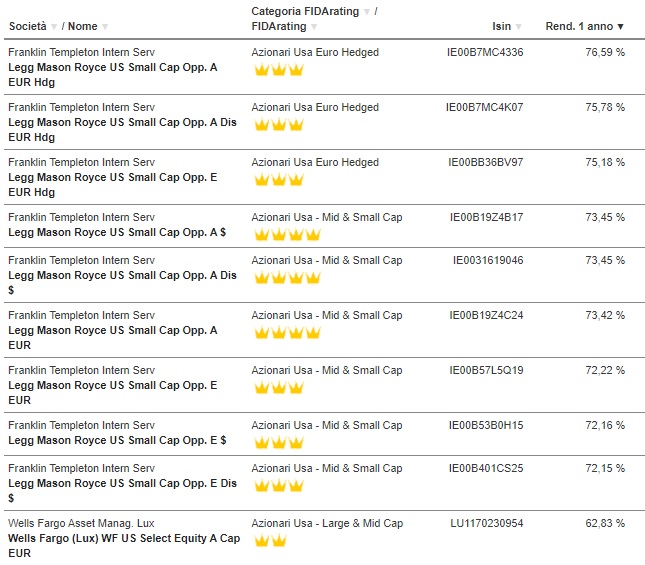
Task: Click the 72,16 % return value
Action: point(605,425)
